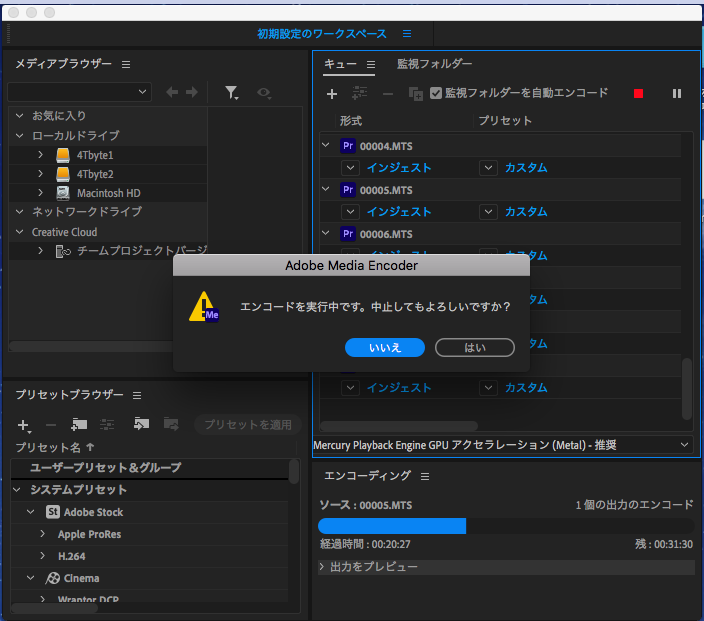Click delete preset minus icon
The height and width of the screenshot is (621, 704).
tap(51, 425)
